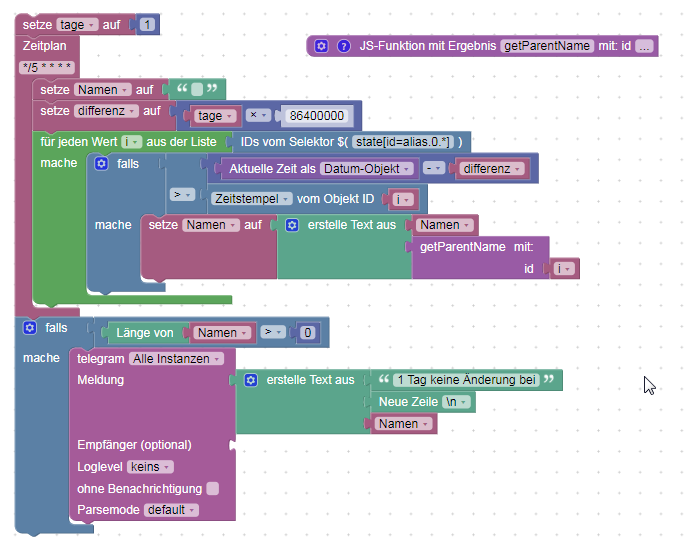Edit the number field '1' in setze tage
The image size is (695, 537).
coord(147,25)
